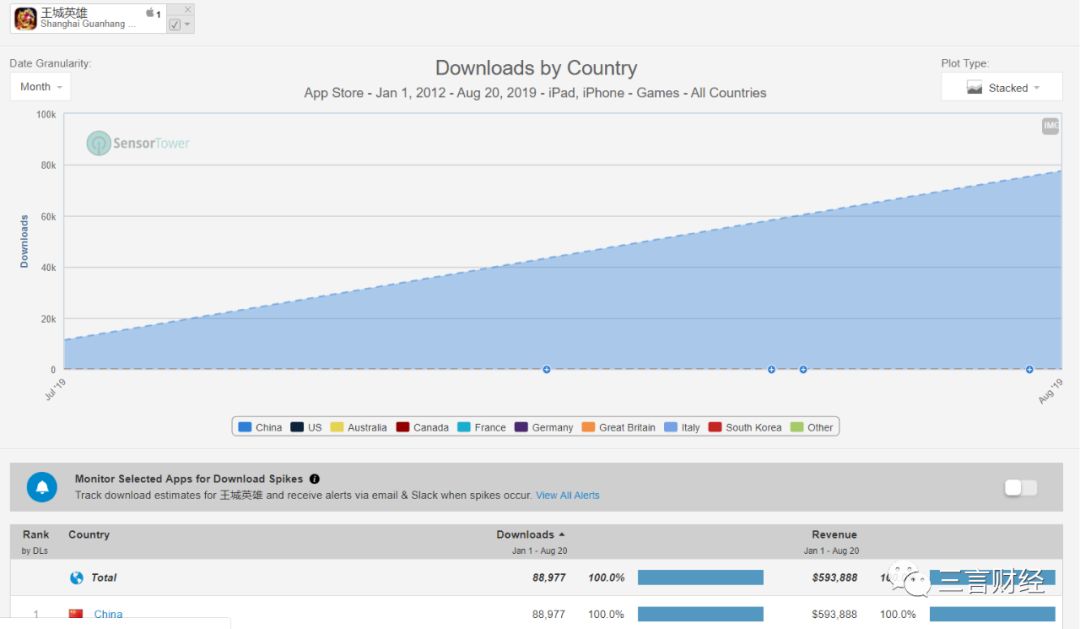The width and height of the screenshot is (1080, 629).
Task: Click the China flag icon in table
Action: (x=76, y=614)
